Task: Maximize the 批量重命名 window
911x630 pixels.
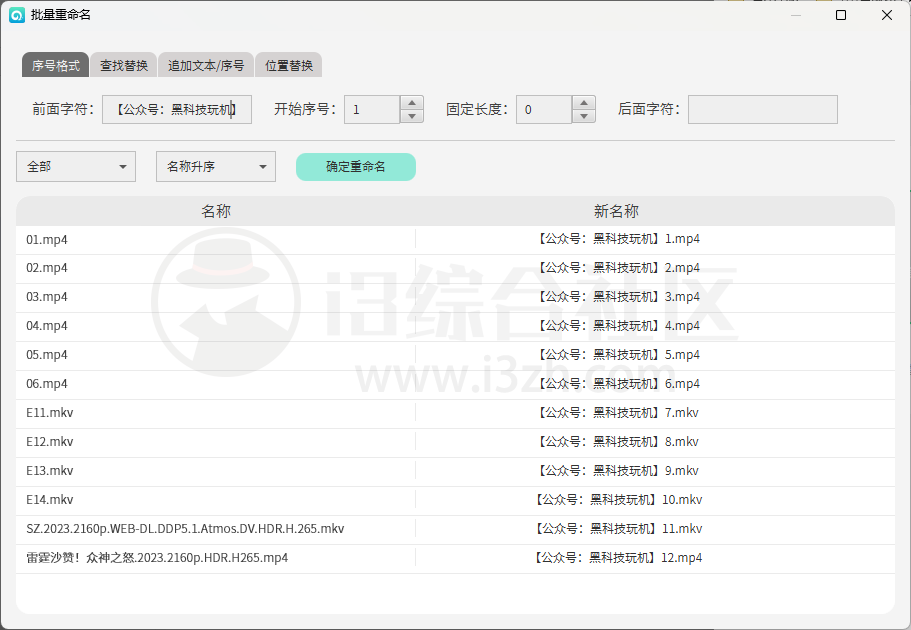Action: (841, 15)
